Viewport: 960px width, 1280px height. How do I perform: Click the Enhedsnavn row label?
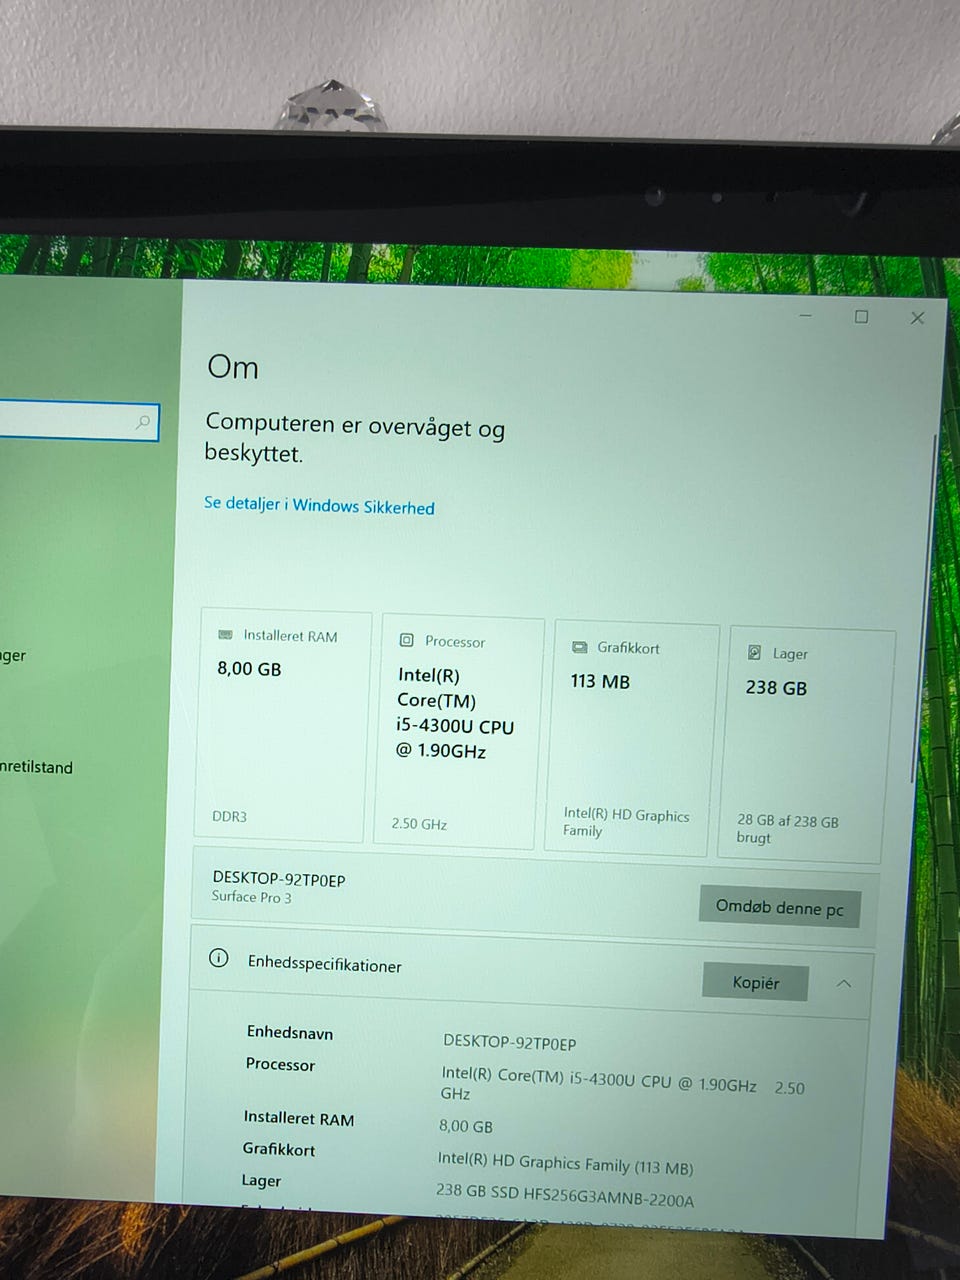click(290, 1032)
